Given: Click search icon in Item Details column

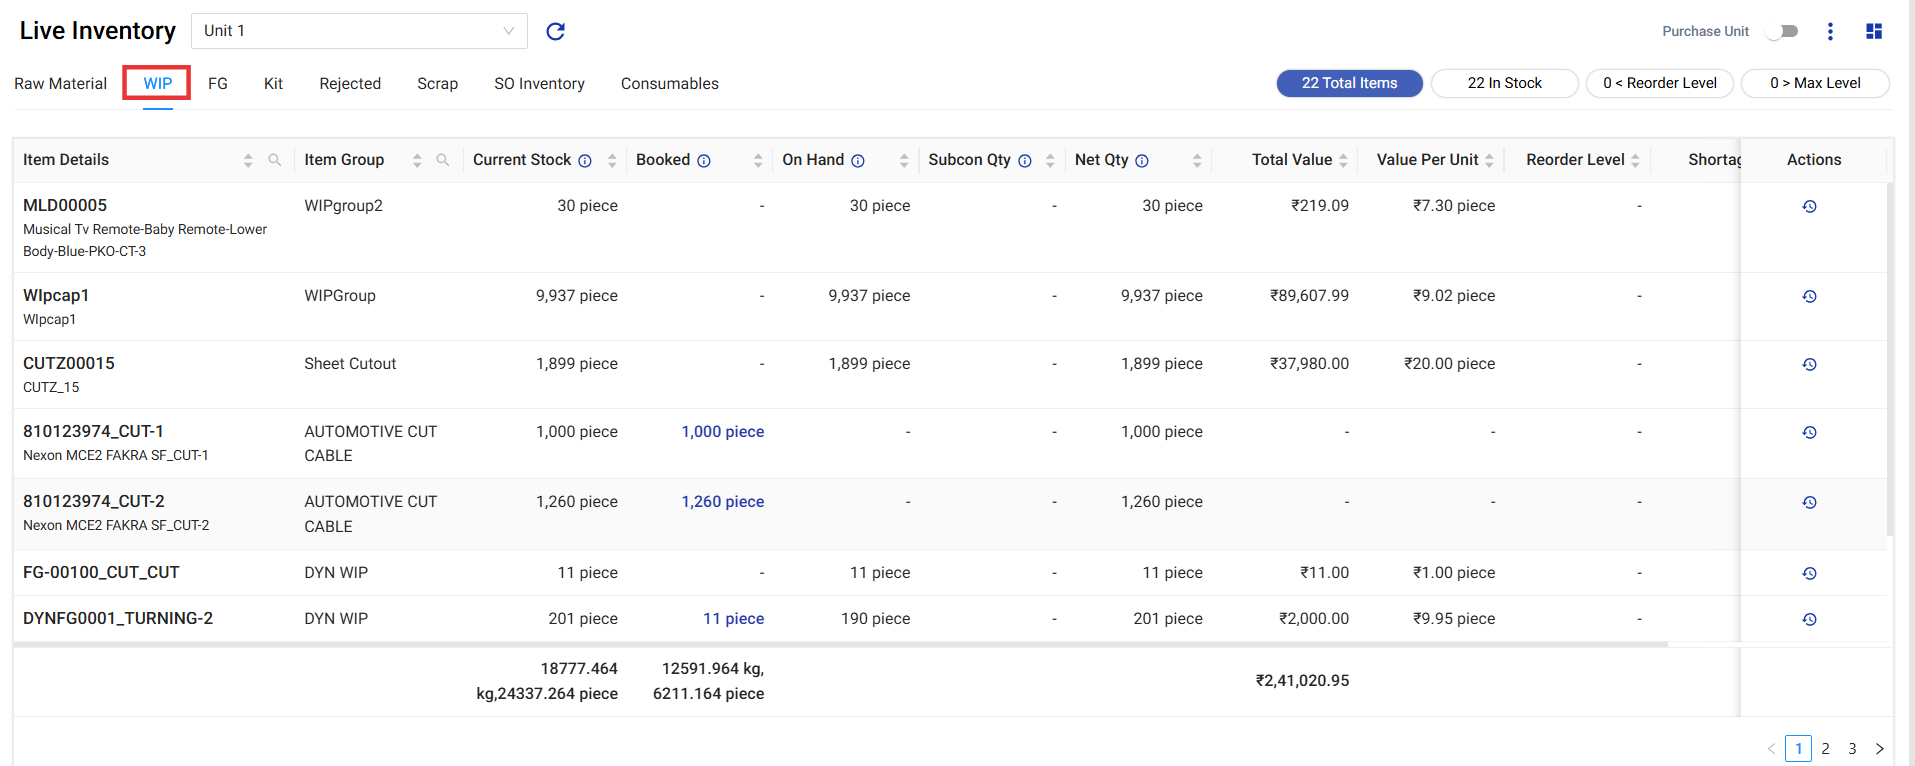Looking at the screenshot, I should (275, 160).
